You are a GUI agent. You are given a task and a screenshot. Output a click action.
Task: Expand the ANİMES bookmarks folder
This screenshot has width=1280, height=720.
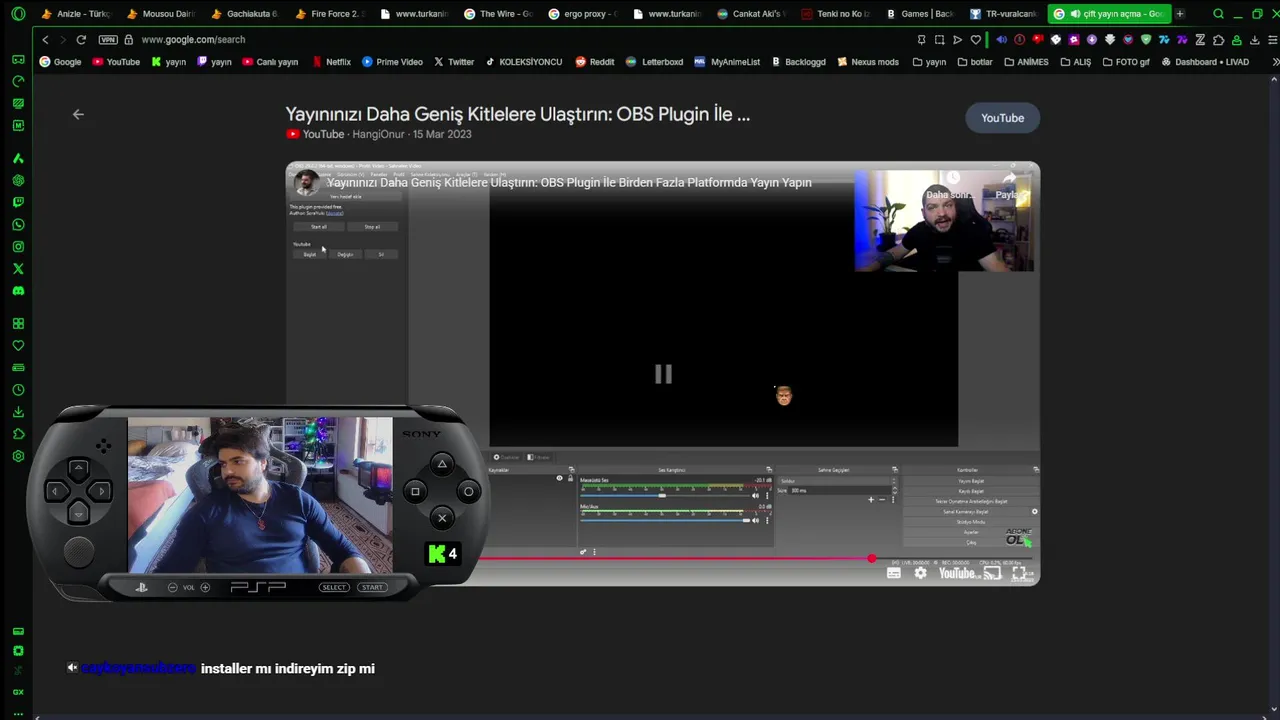coord(1025,62)
